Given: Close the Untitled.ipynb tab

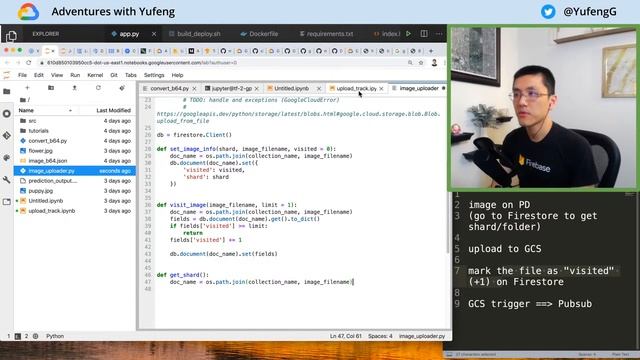Looking at the screenshot, I should pos(319,89).
